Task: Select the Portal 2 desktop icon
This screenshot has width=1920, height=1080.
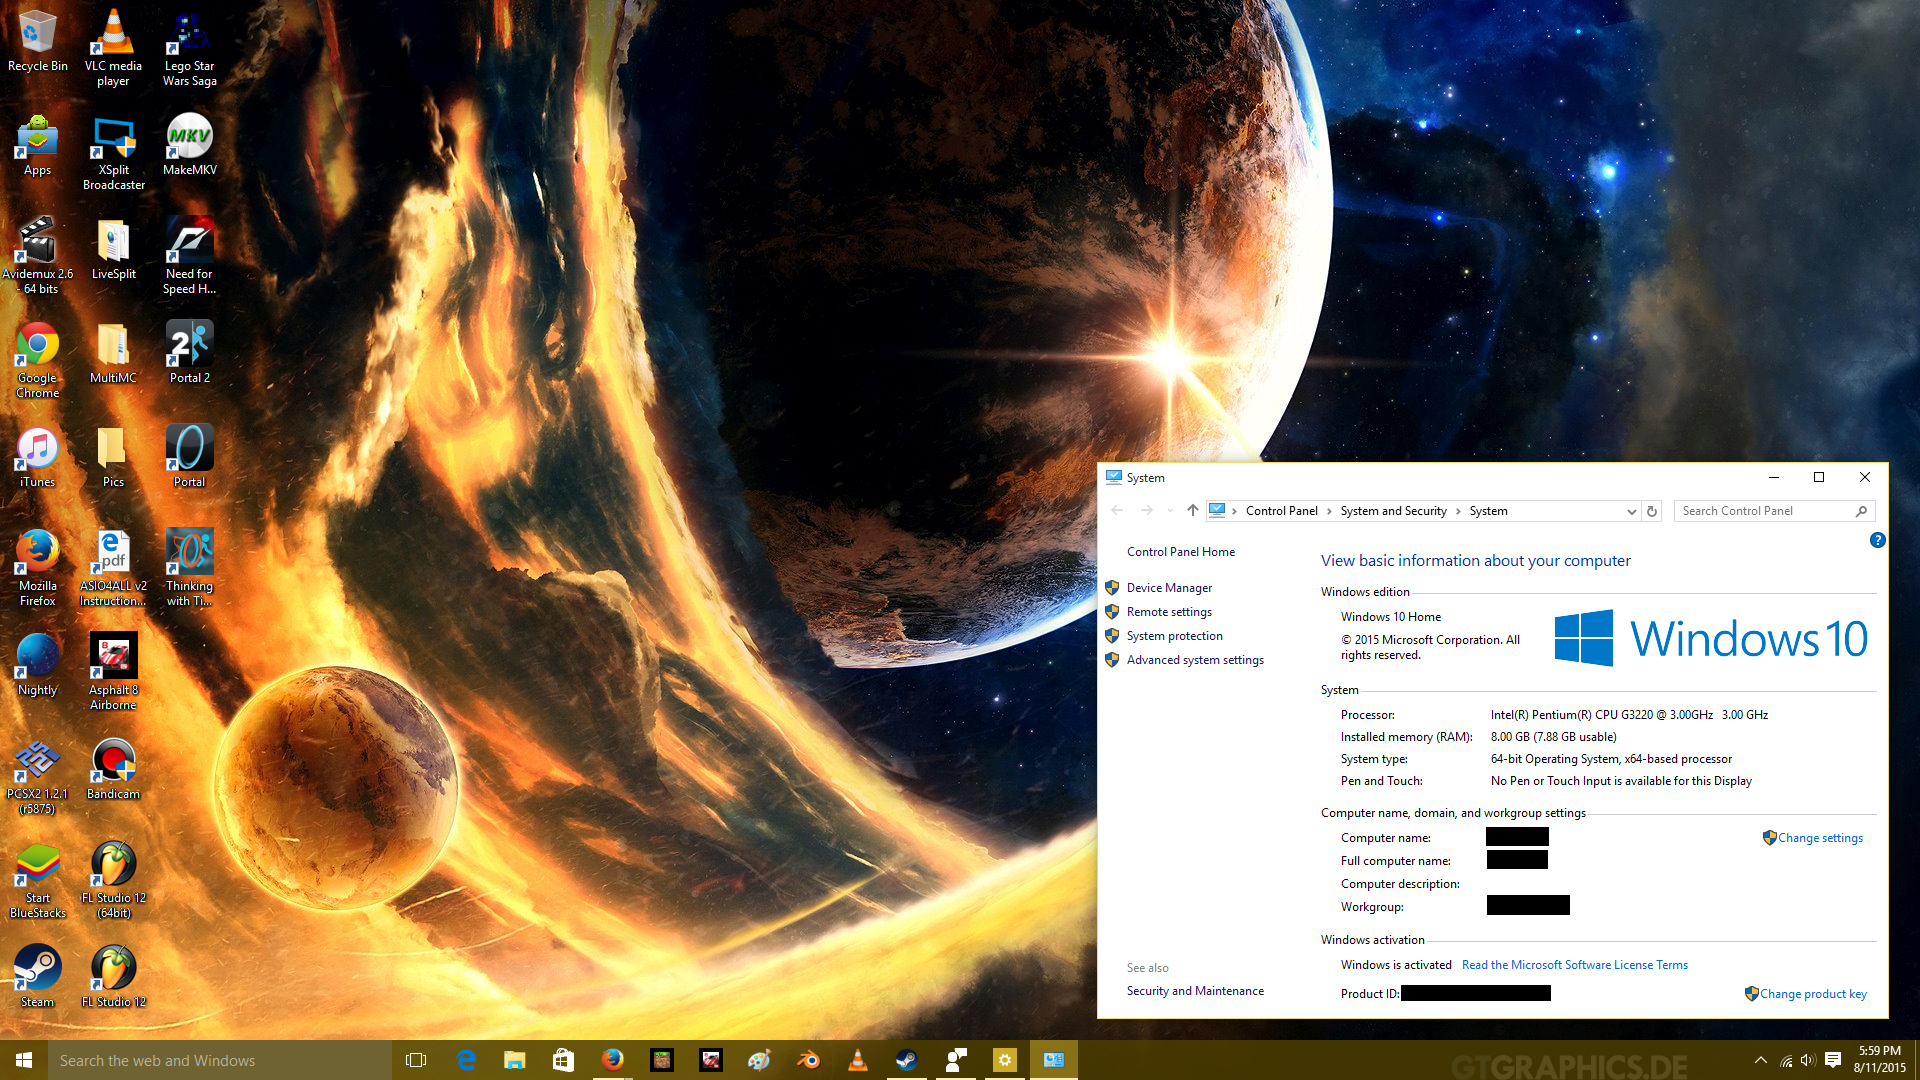Action: [189, 354]
